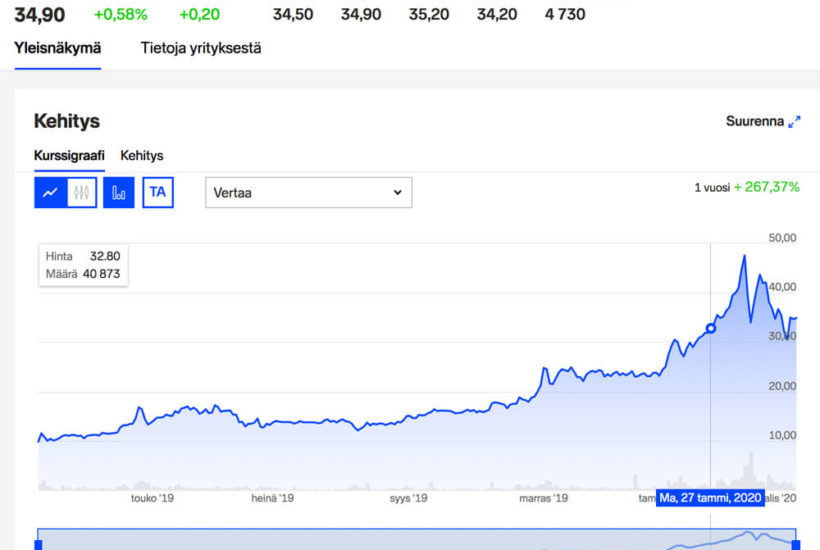Click the Ma, 27 tammi, 2020 date label
The height and width of the screenshot is (550, 820).
click(x=710, y=498)
